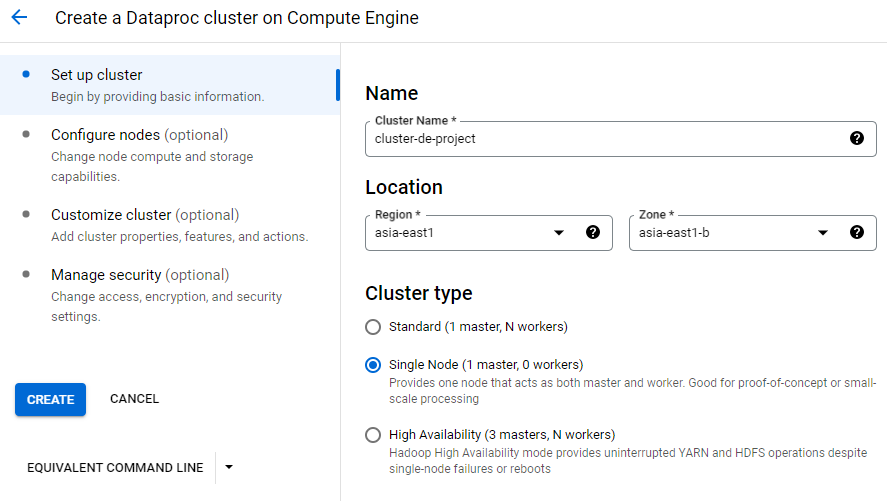Open help icon for Zone field

(856, 232)
